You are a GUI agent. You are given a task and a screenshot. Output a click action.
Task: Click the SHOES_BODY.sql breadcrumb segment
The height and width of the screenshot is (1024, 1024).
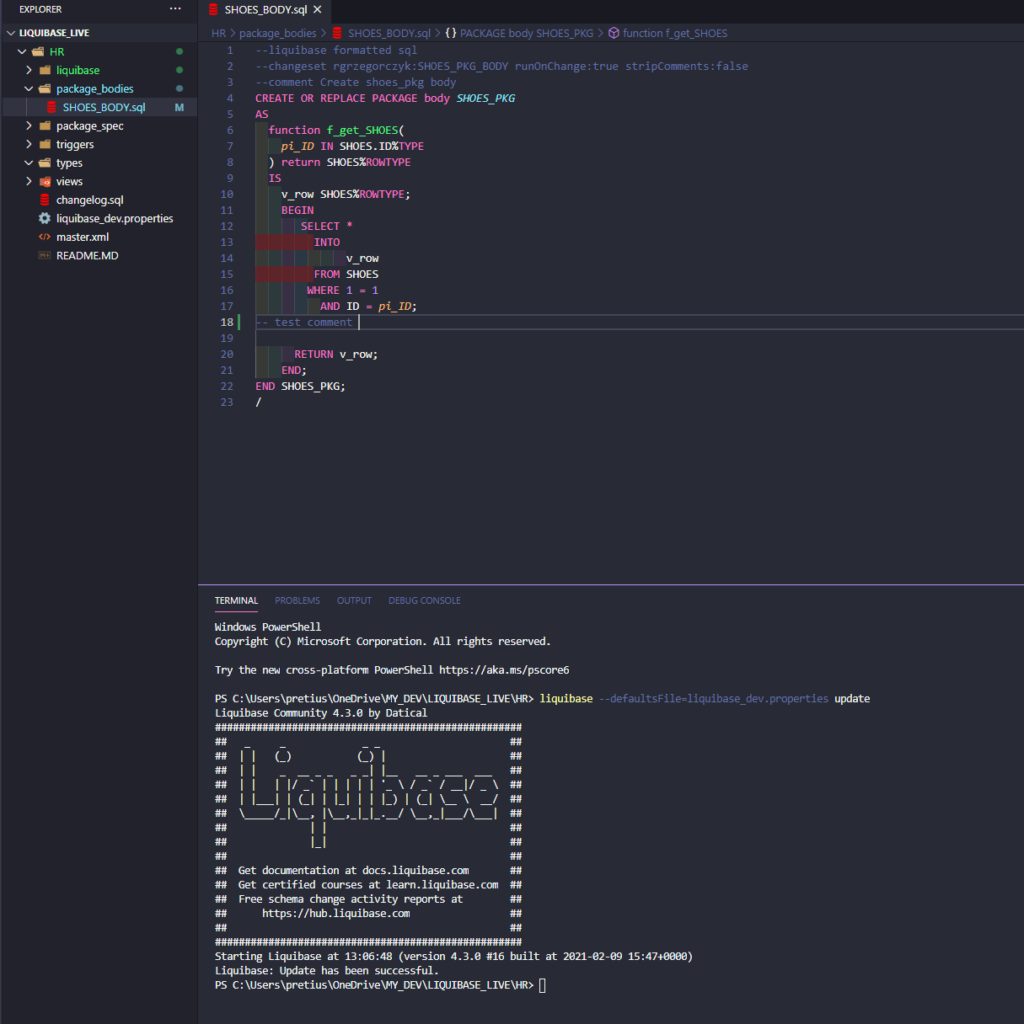(x=389, y=33)
